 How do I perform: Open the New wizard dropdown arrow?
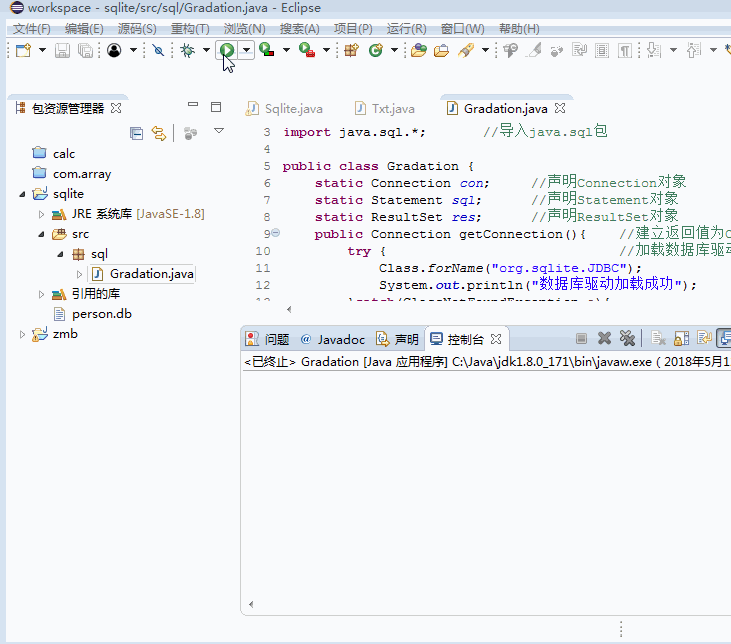(42, 50)
